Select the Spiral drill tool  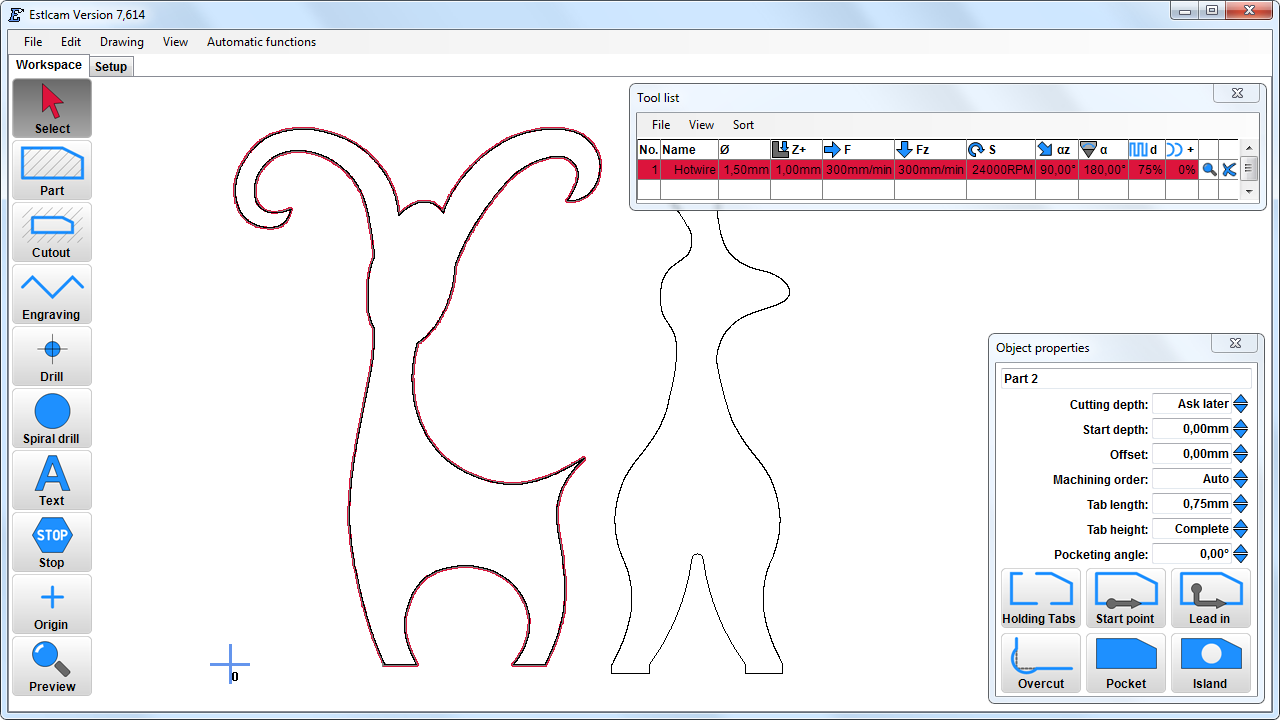click(x=52, y=418)
